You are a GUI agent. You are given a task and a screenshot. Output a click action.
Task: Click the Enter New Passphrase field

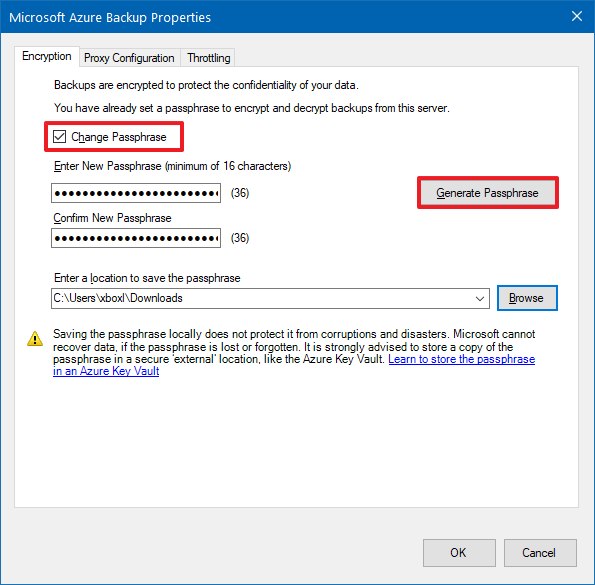pyautogui.click(x=136, y=193)
